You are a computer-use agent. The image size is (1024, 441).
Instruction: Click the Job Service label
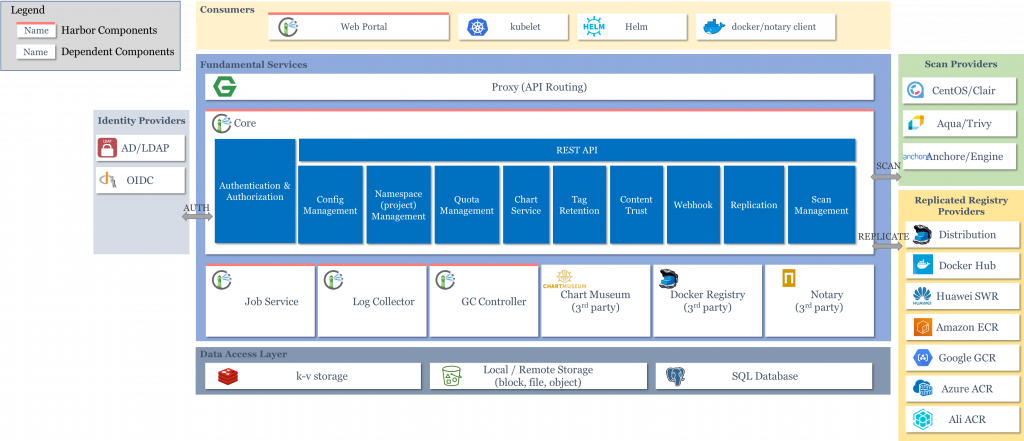(x=272, y=301)
